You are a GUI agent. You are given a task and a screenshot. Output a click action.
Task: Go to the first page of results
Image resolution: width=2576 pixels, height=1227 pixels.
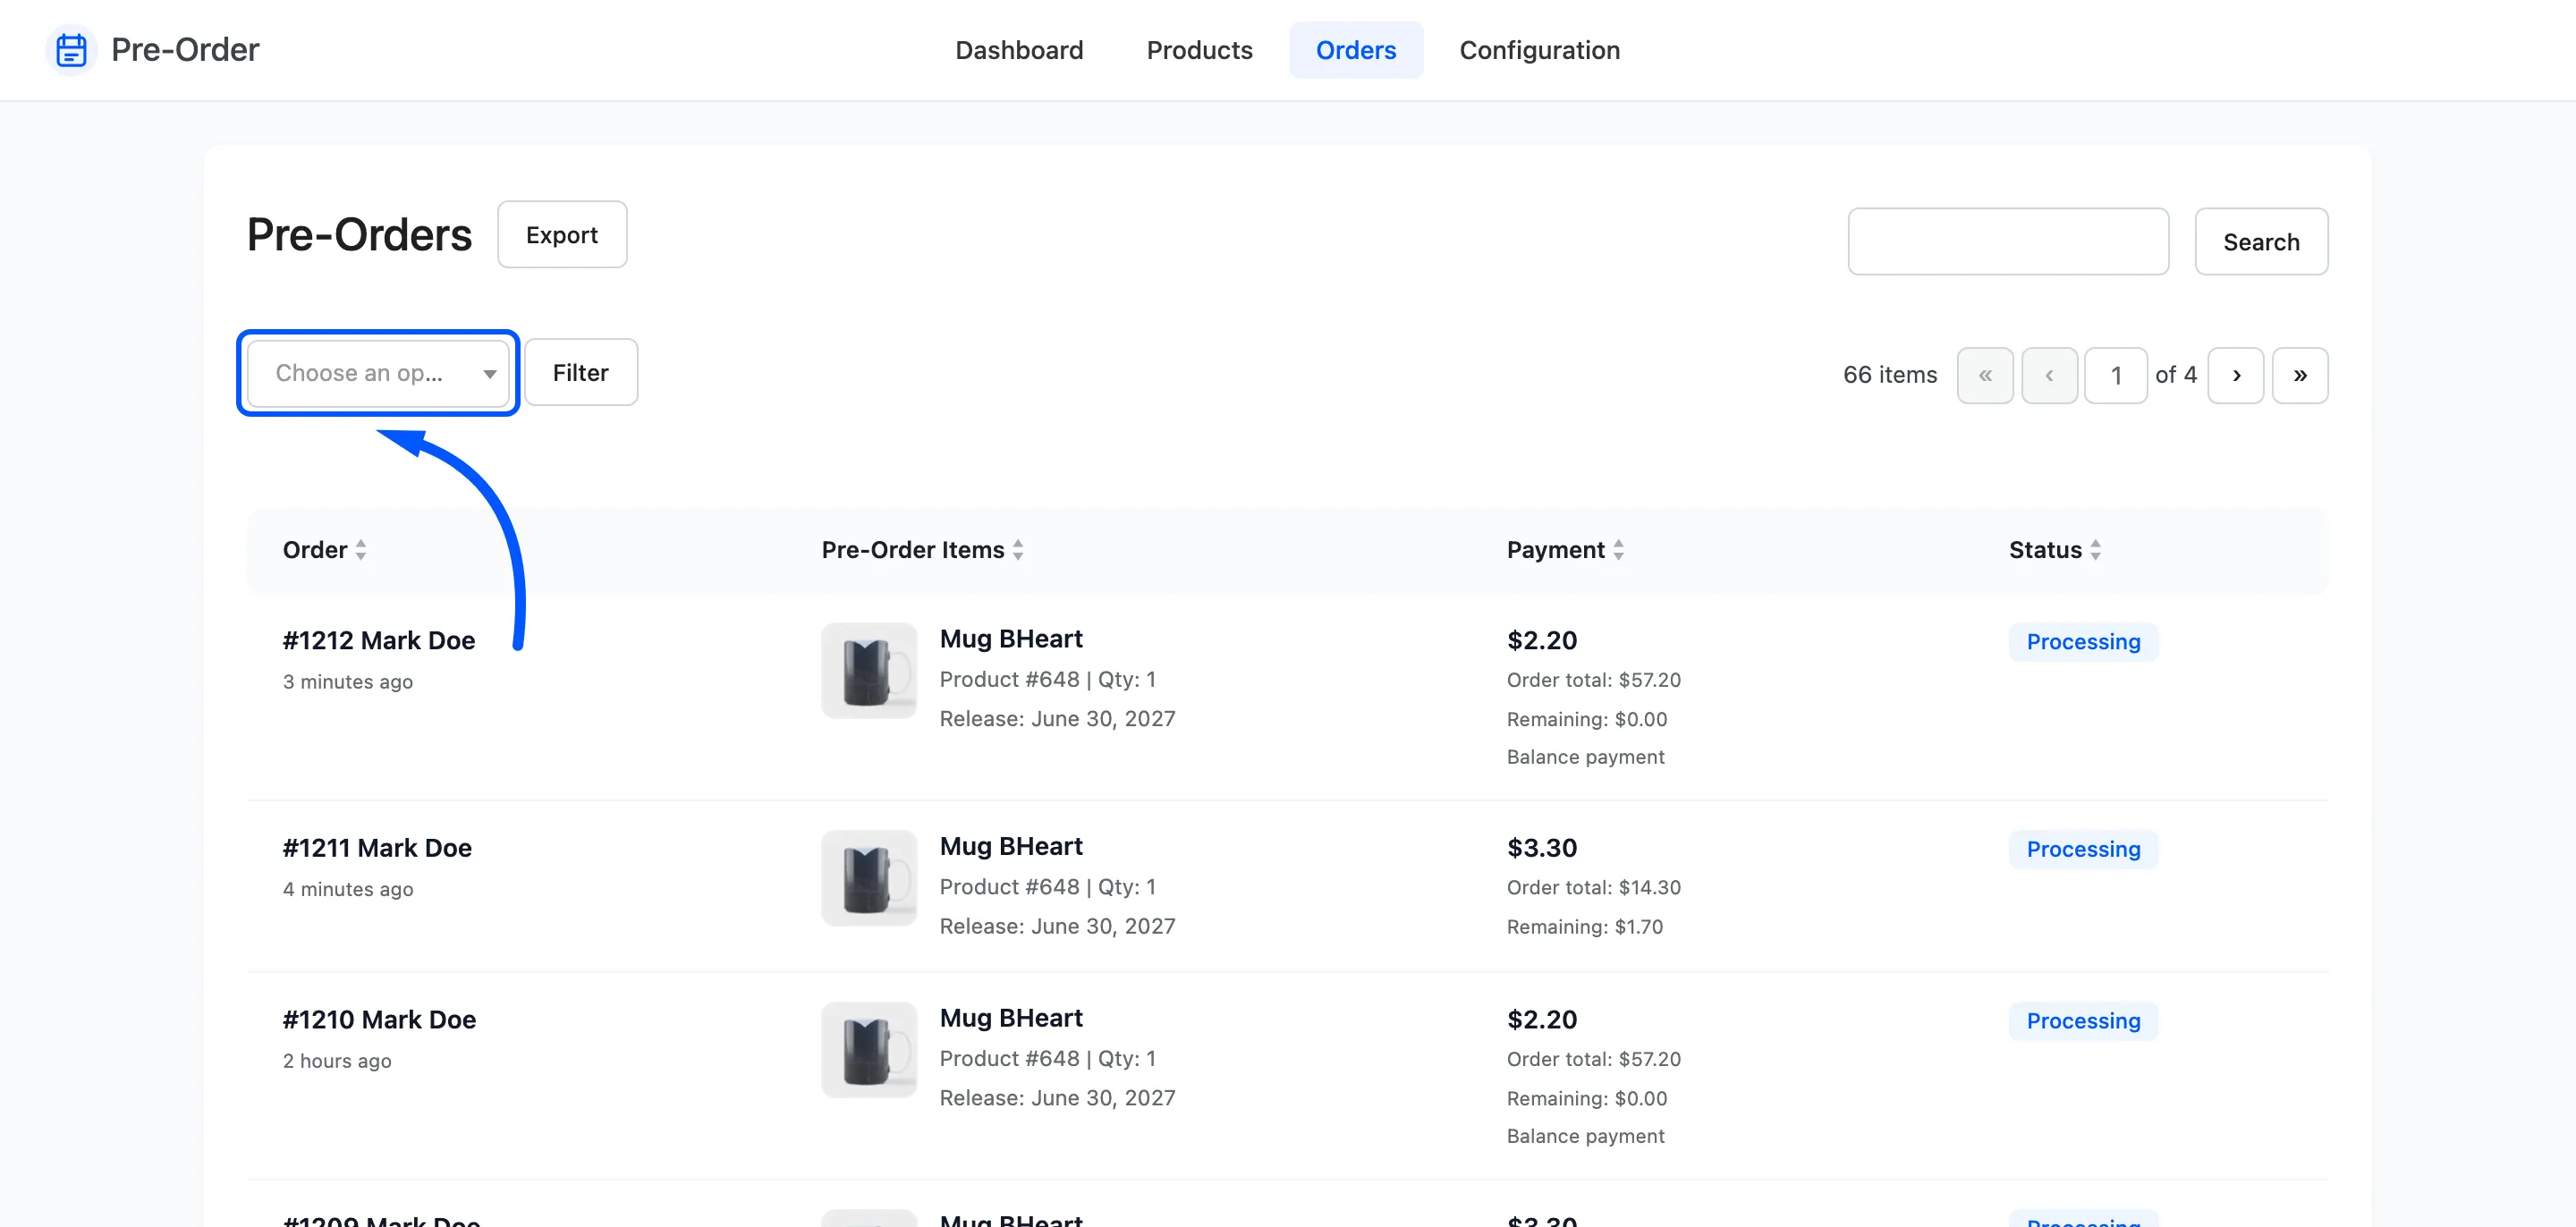(x=1985, y=376)
